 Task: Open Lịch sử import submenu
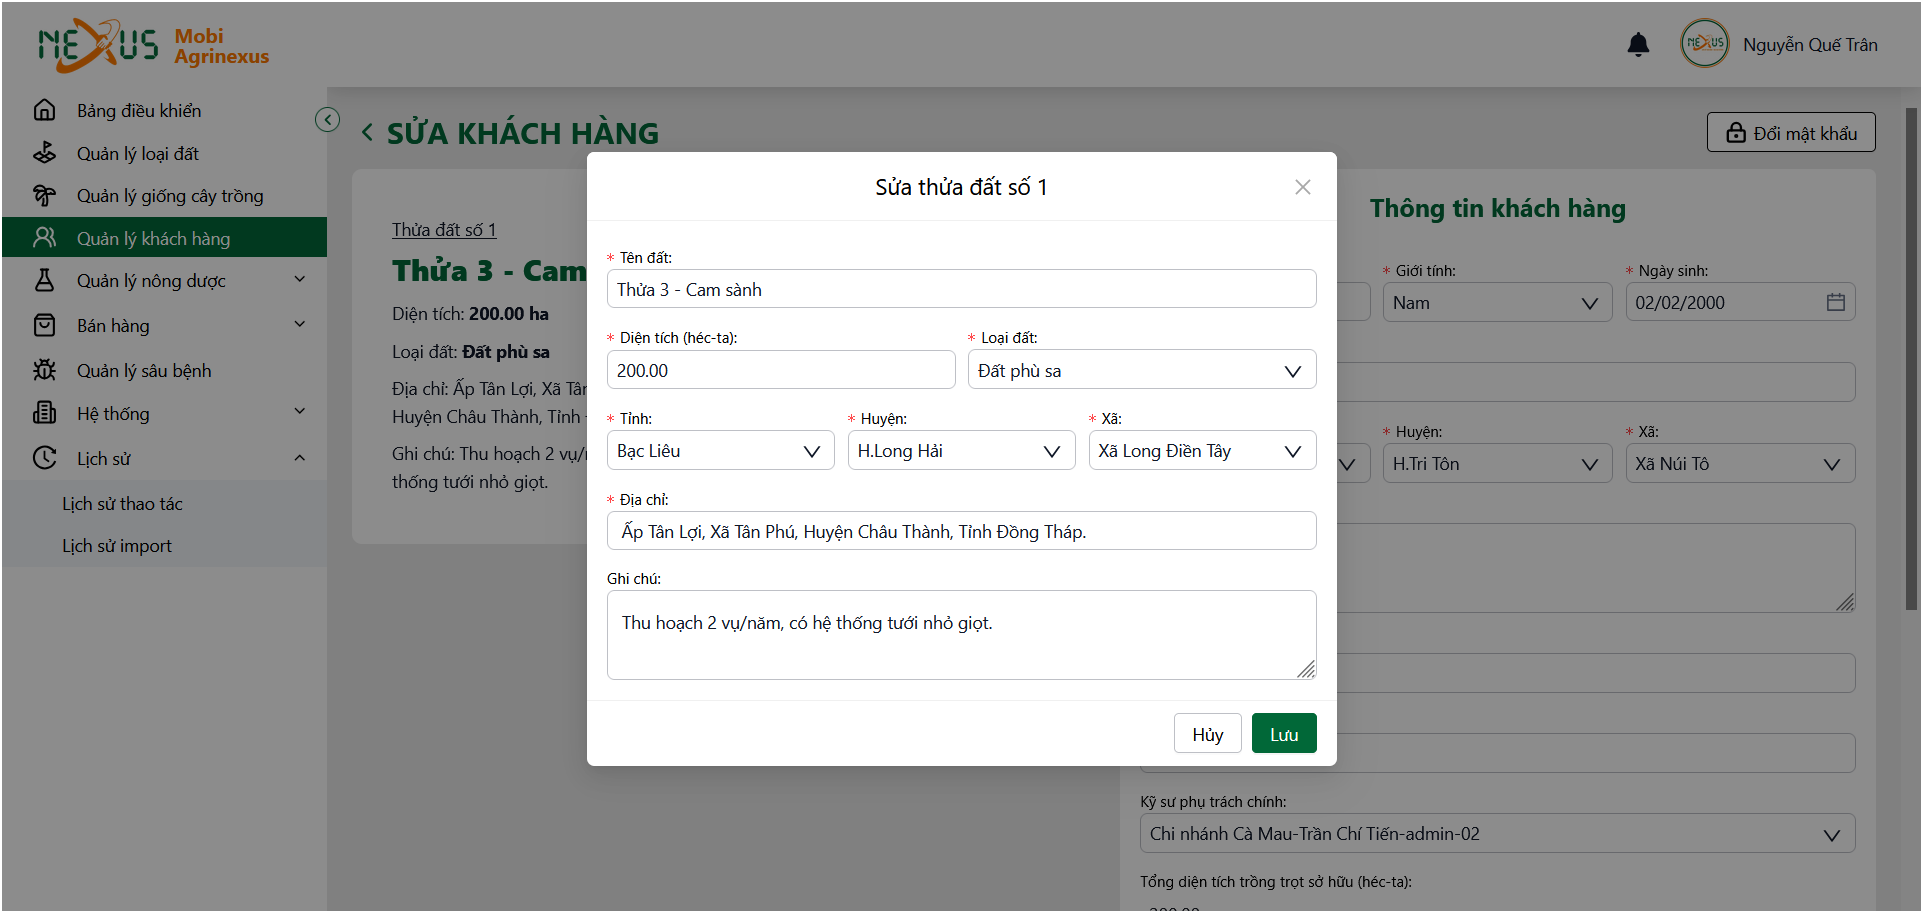pyautogui.click(x=164, y=546)
